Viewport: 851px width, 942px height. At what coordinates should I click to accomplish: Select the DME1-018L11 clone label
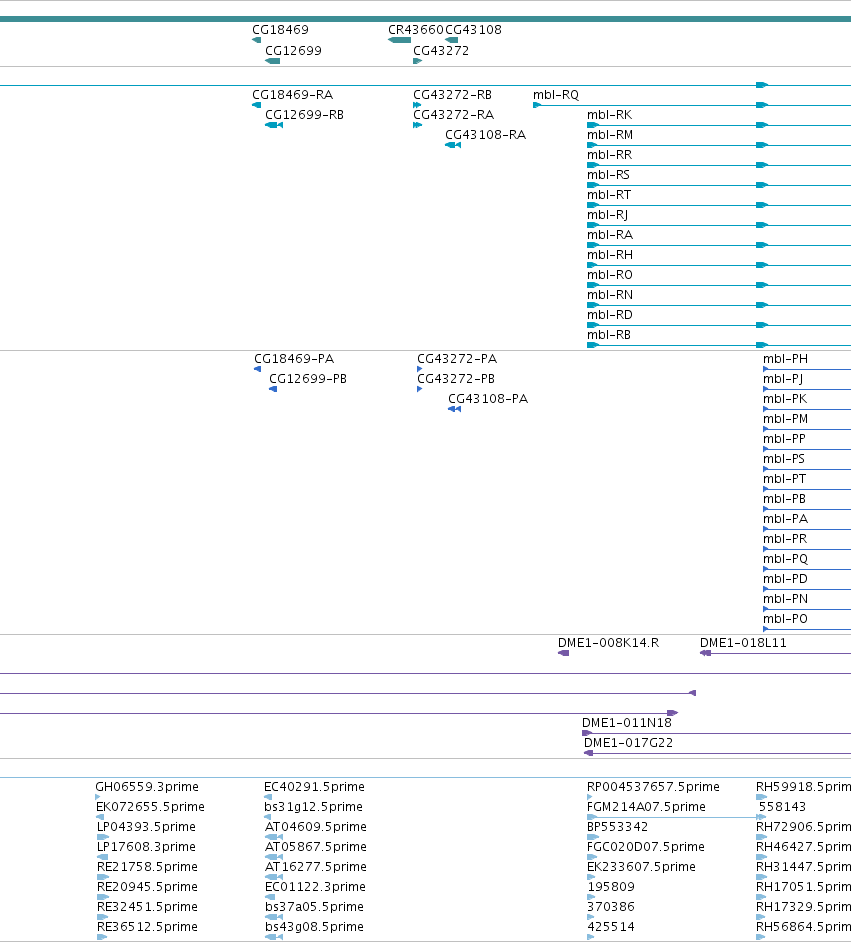pyautogui.click(x=743, y=643)
